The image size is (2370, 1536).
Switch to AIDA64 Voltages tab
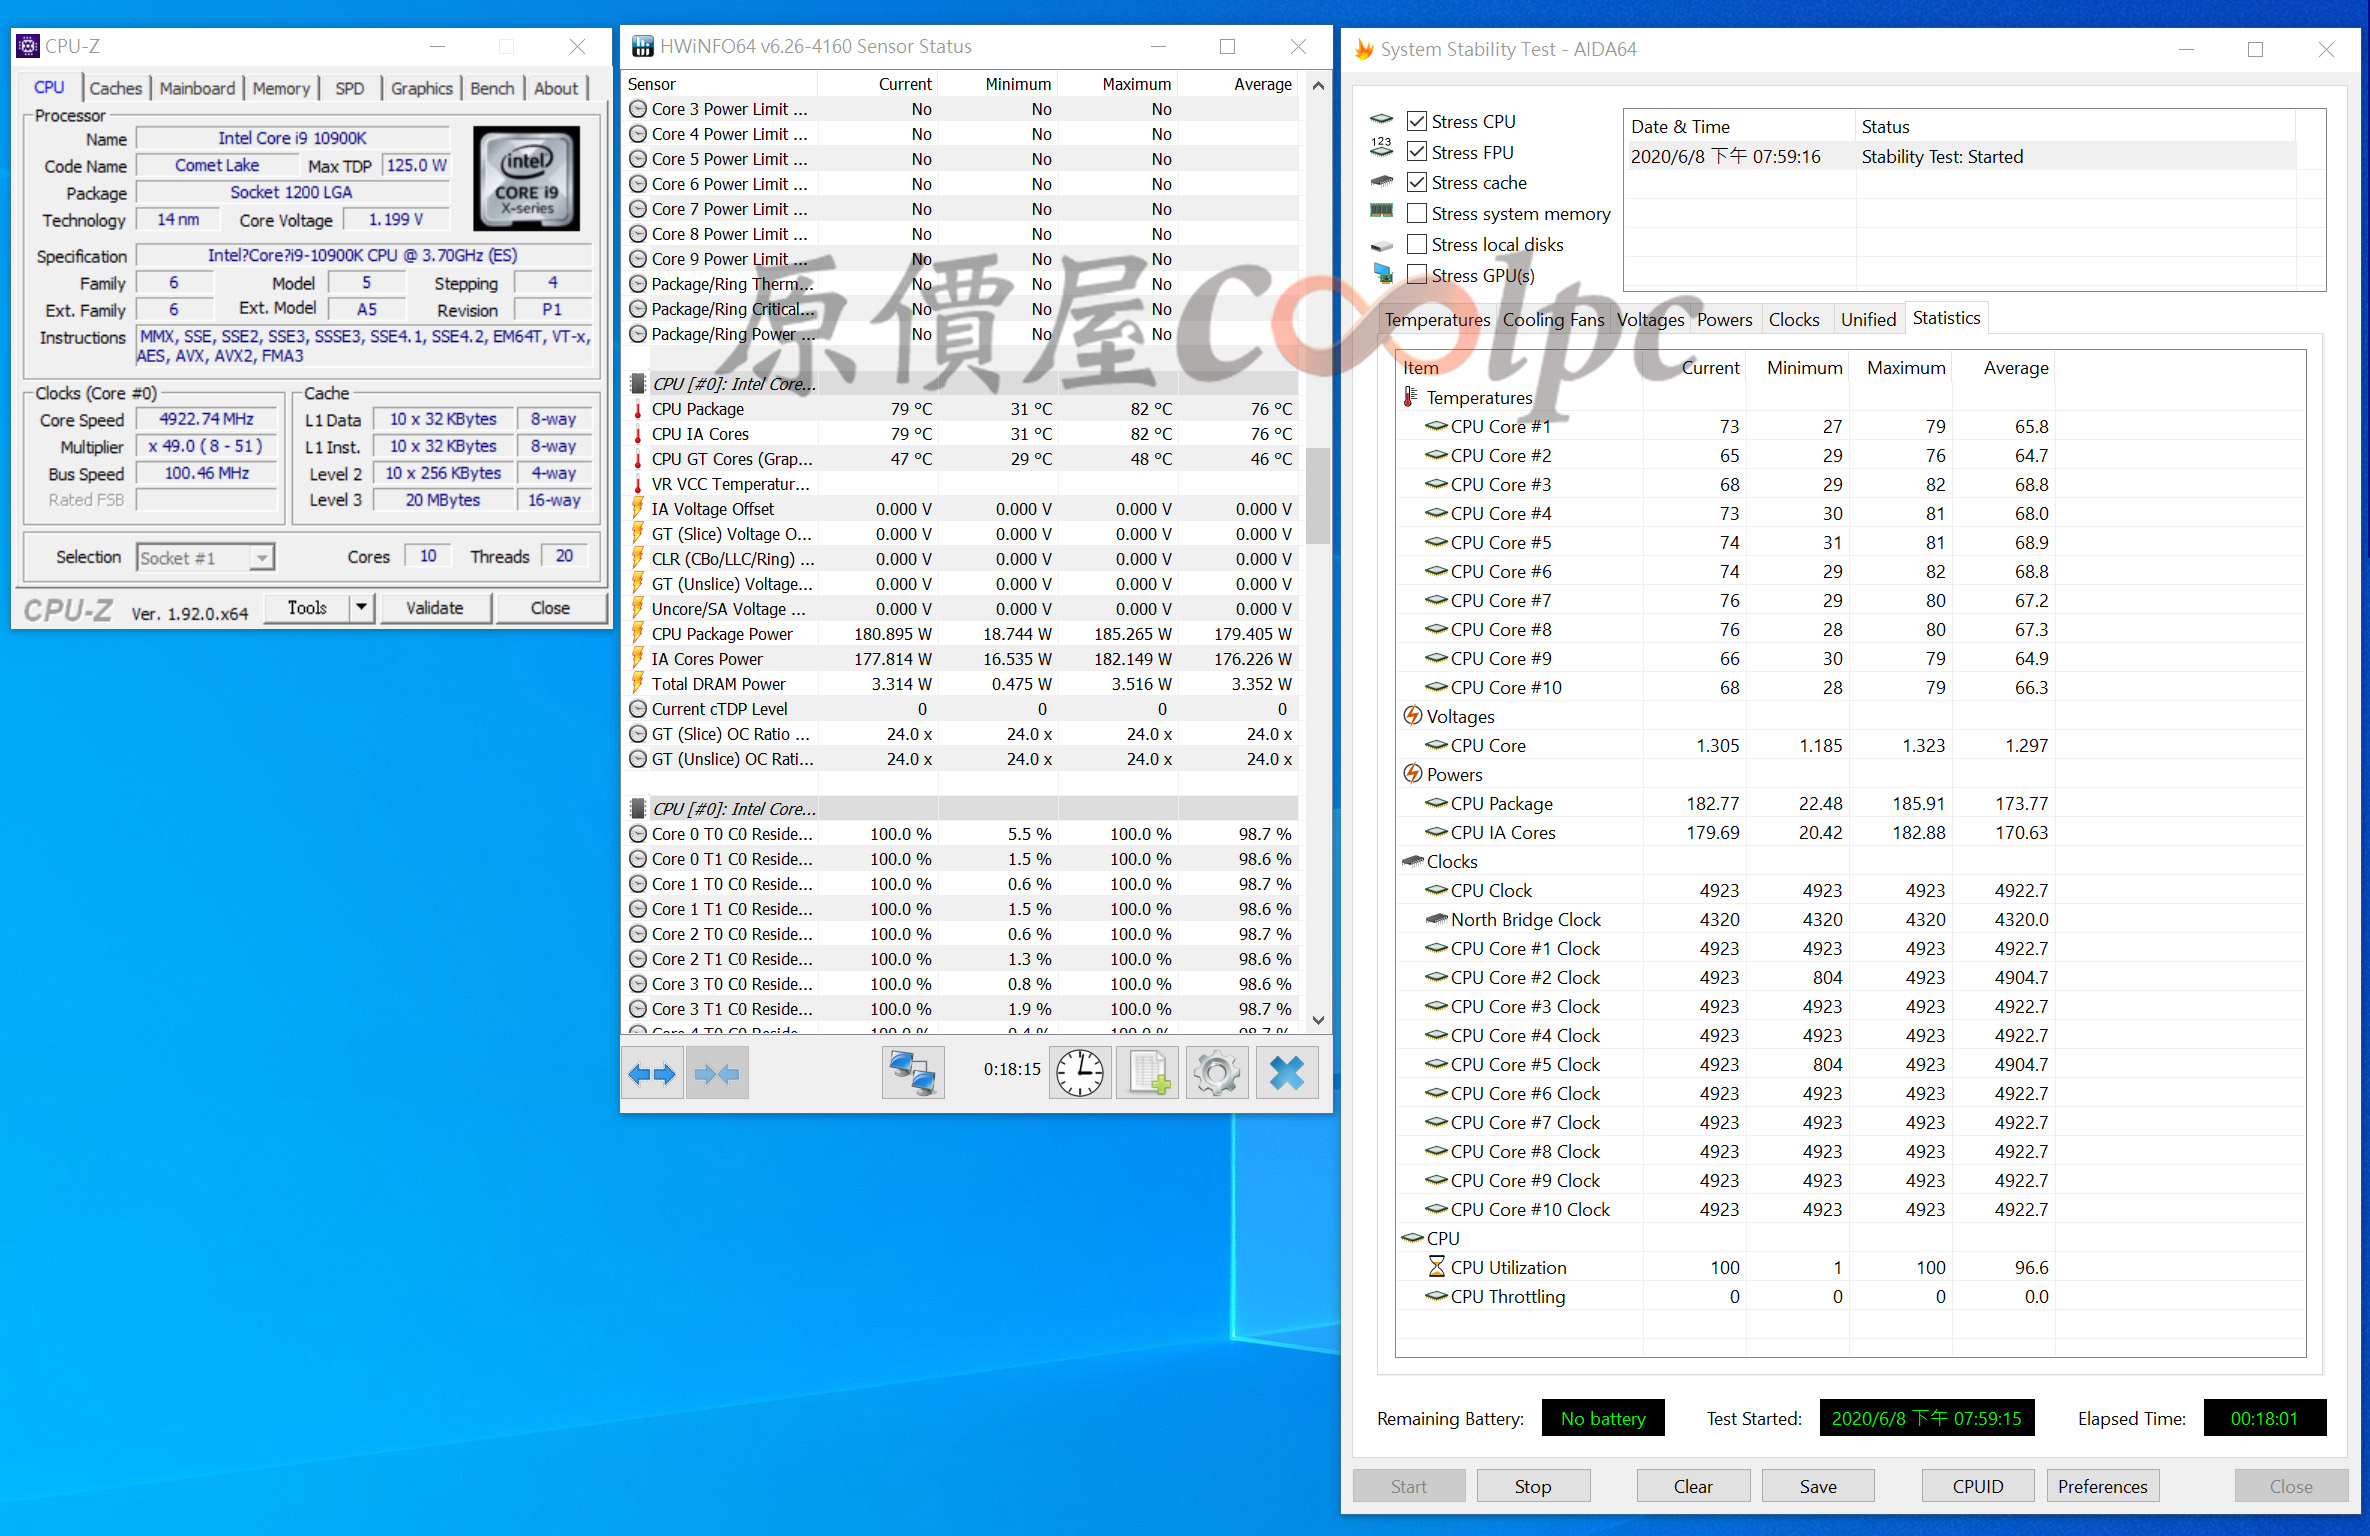pos(1650,319)
